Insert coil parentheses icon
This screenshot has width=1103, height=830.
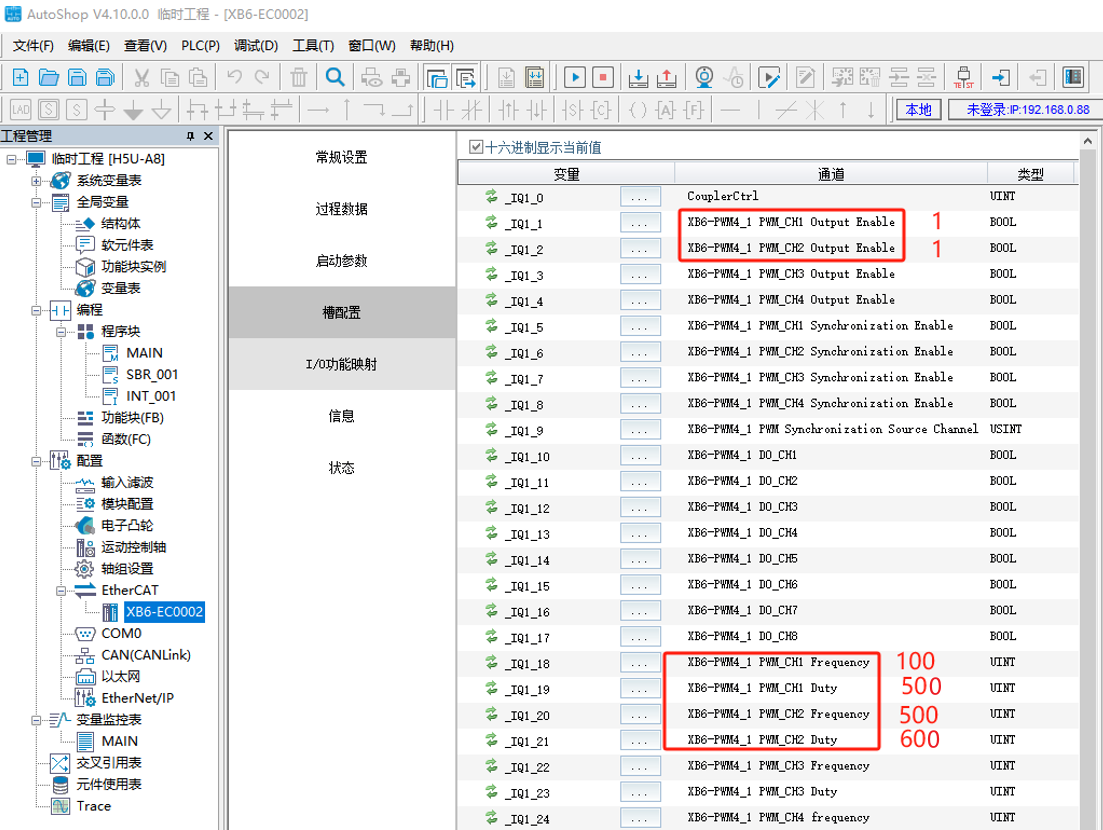coord(637,110)
